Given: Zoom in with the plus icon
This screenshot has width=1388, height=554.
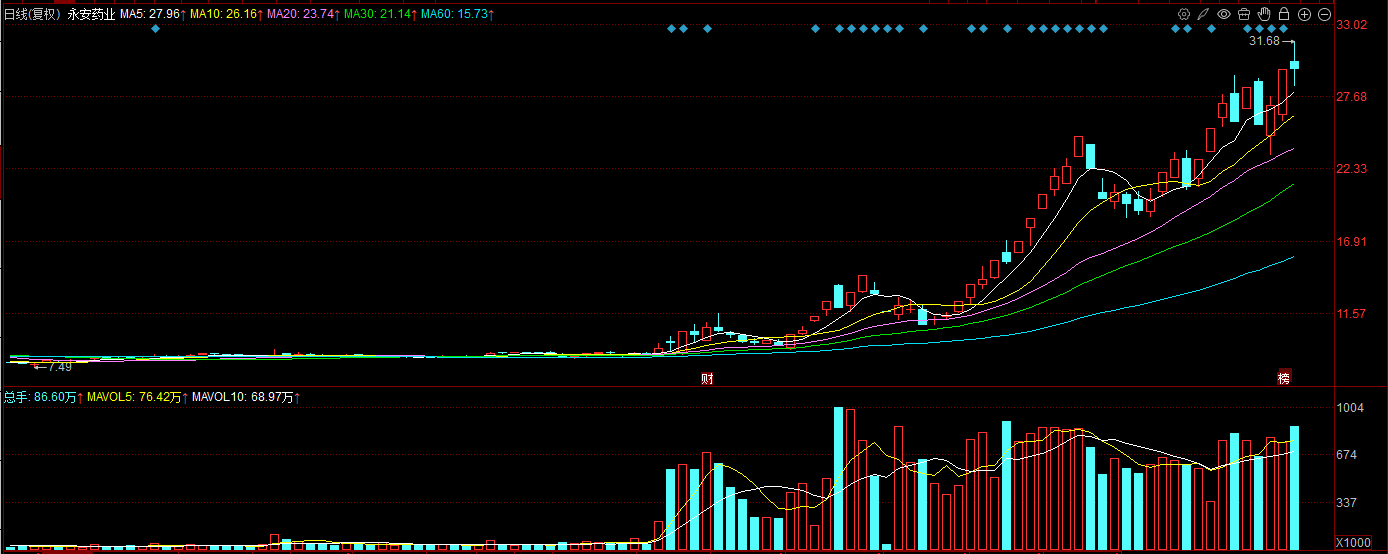Looking at the screenshot, I should (1304, 14).
